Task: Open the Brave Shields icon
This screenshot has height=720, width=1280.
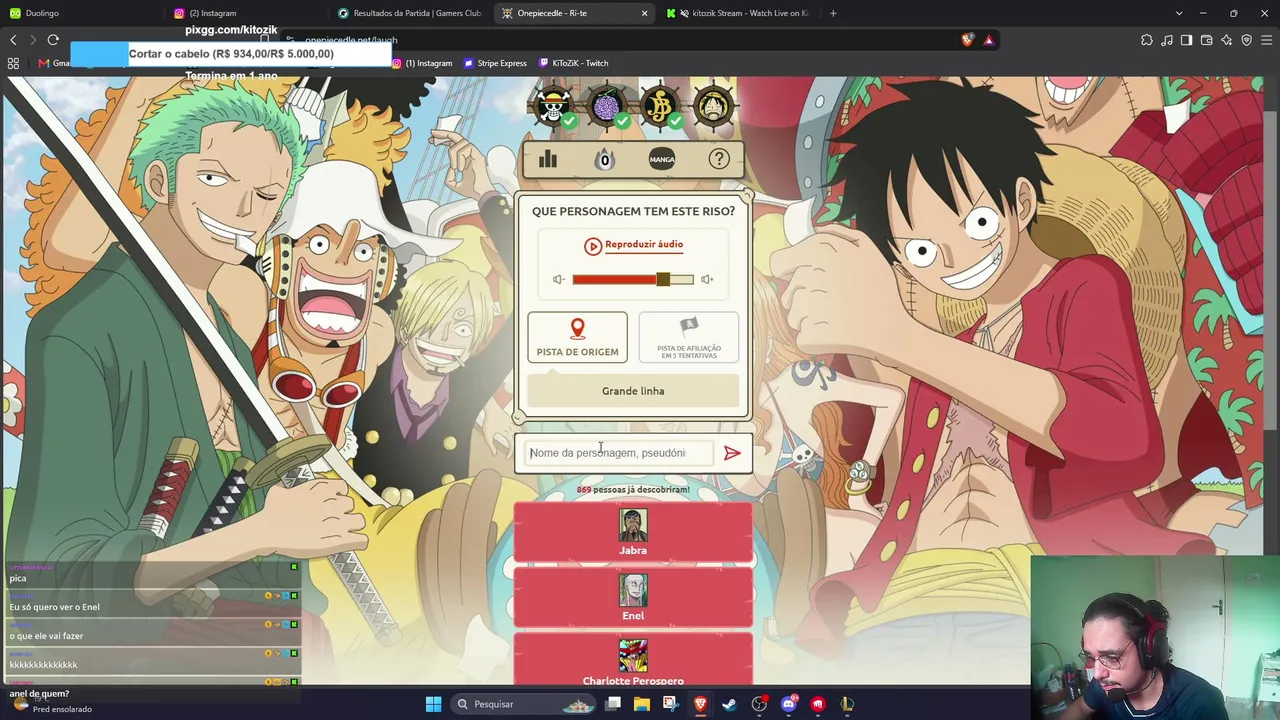Action: click(967, 40)
